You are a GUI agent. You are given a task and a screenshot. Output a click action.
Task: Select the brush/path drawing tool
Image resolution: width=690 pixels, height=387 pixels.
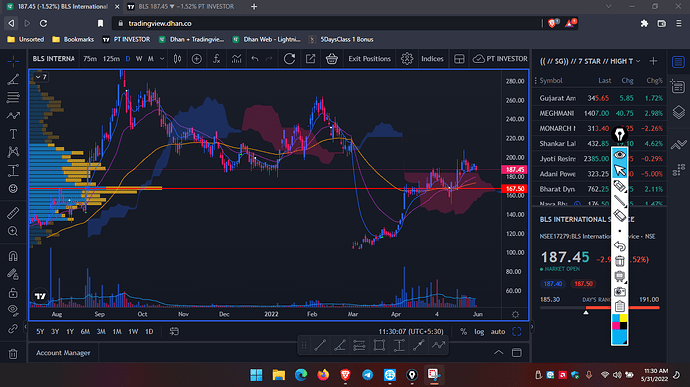(x=13, y=115)
